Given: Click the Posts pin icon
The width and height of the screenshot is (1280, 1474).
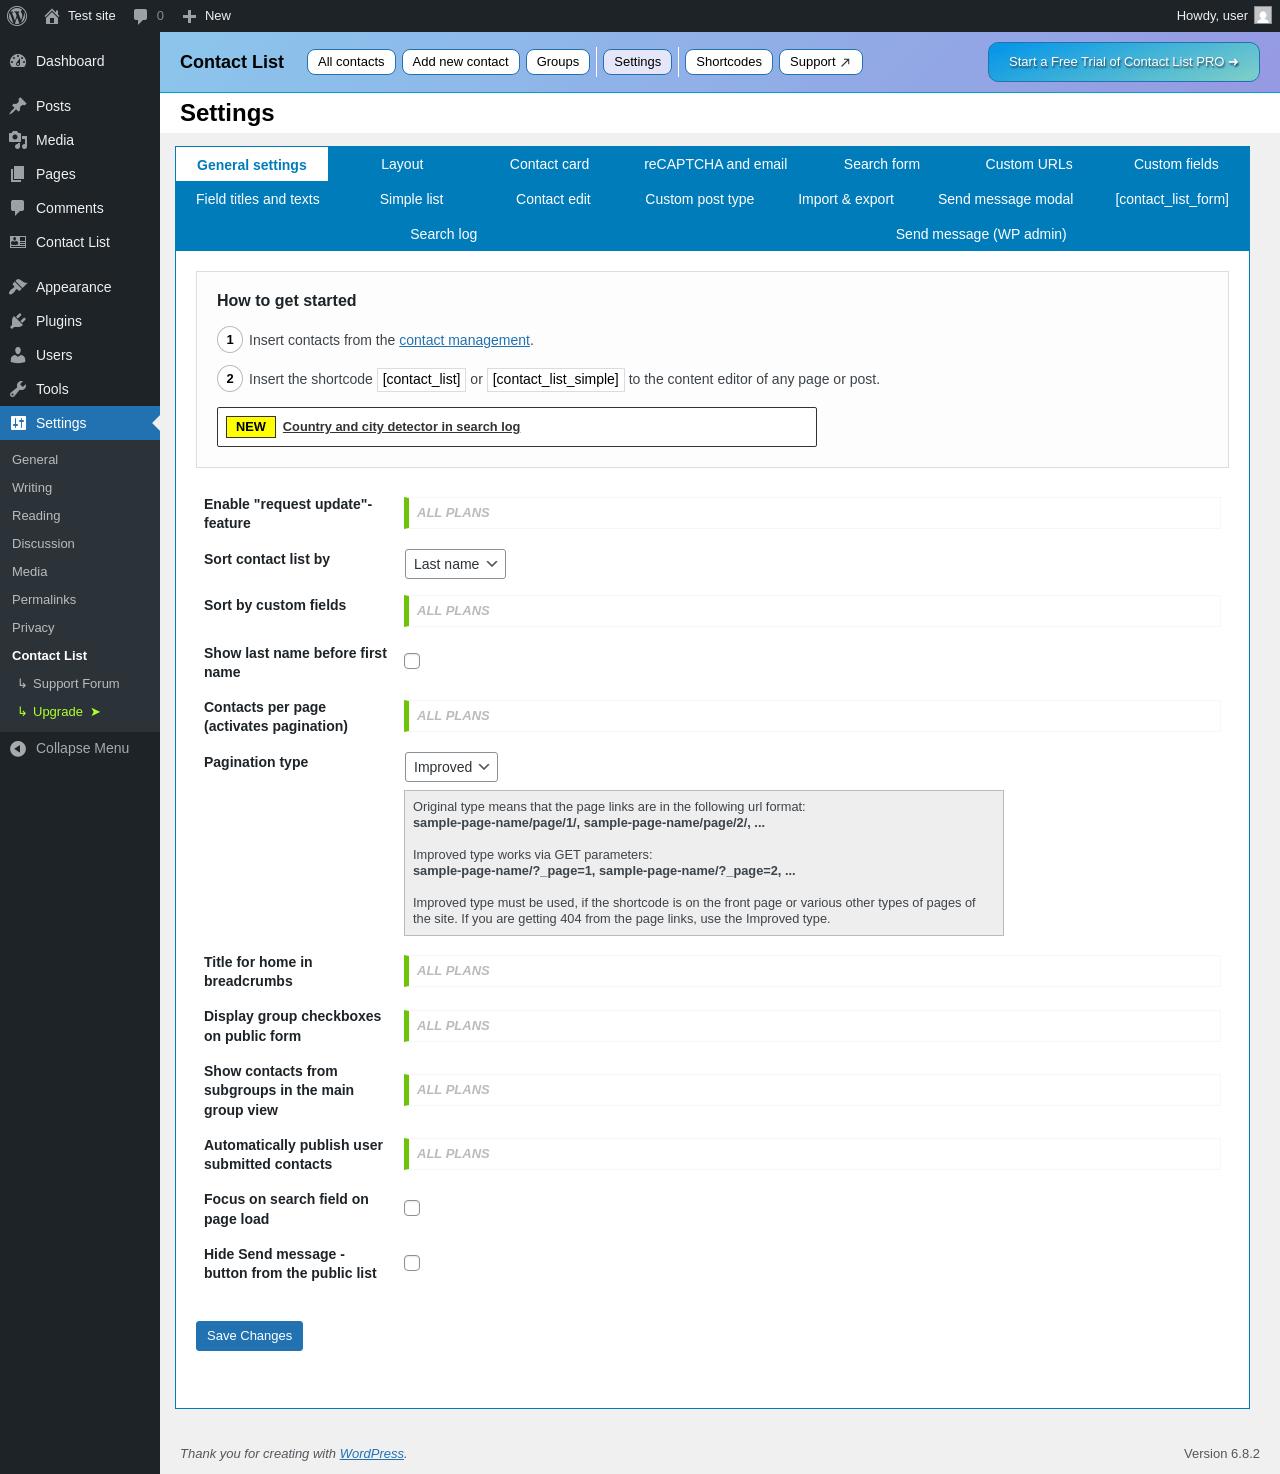Looking at the screenshot, I should [18, 106].
